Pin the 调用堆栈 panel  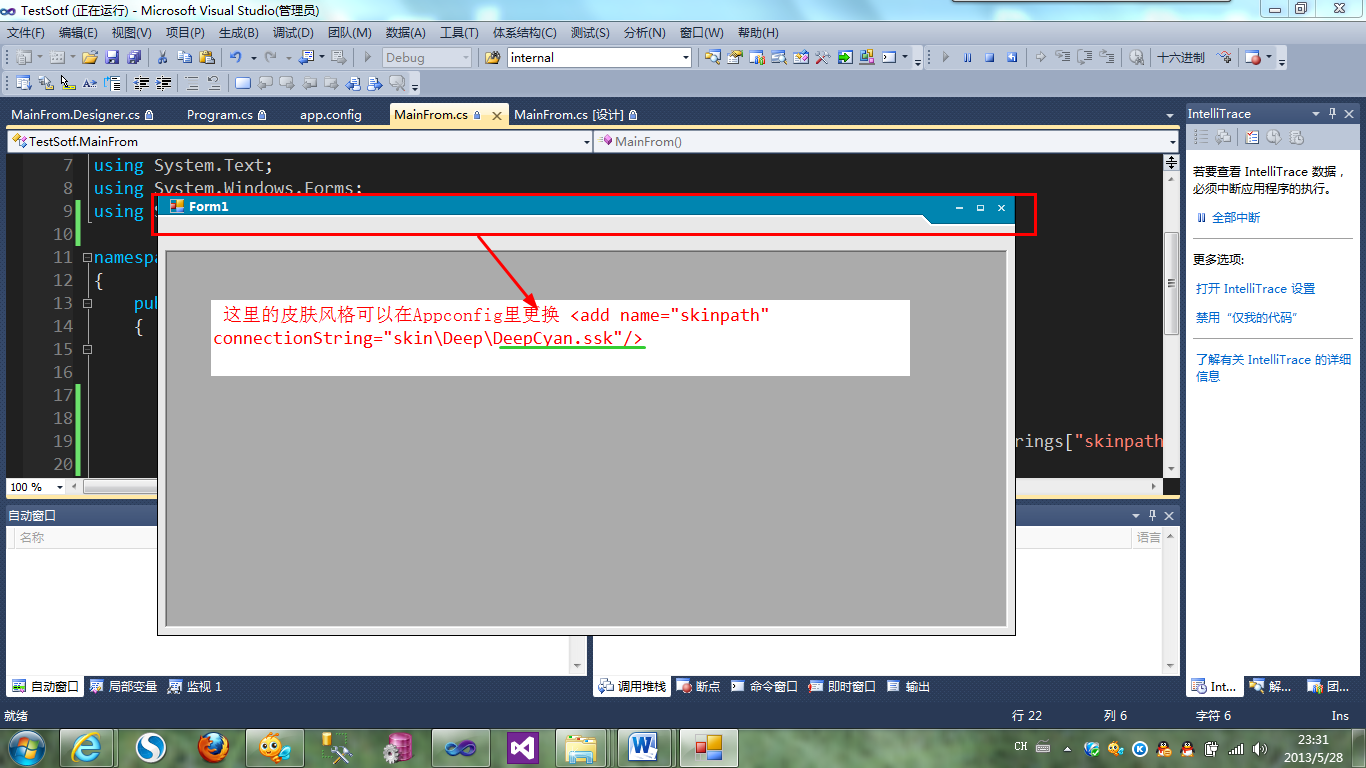tap(1152, 515)
